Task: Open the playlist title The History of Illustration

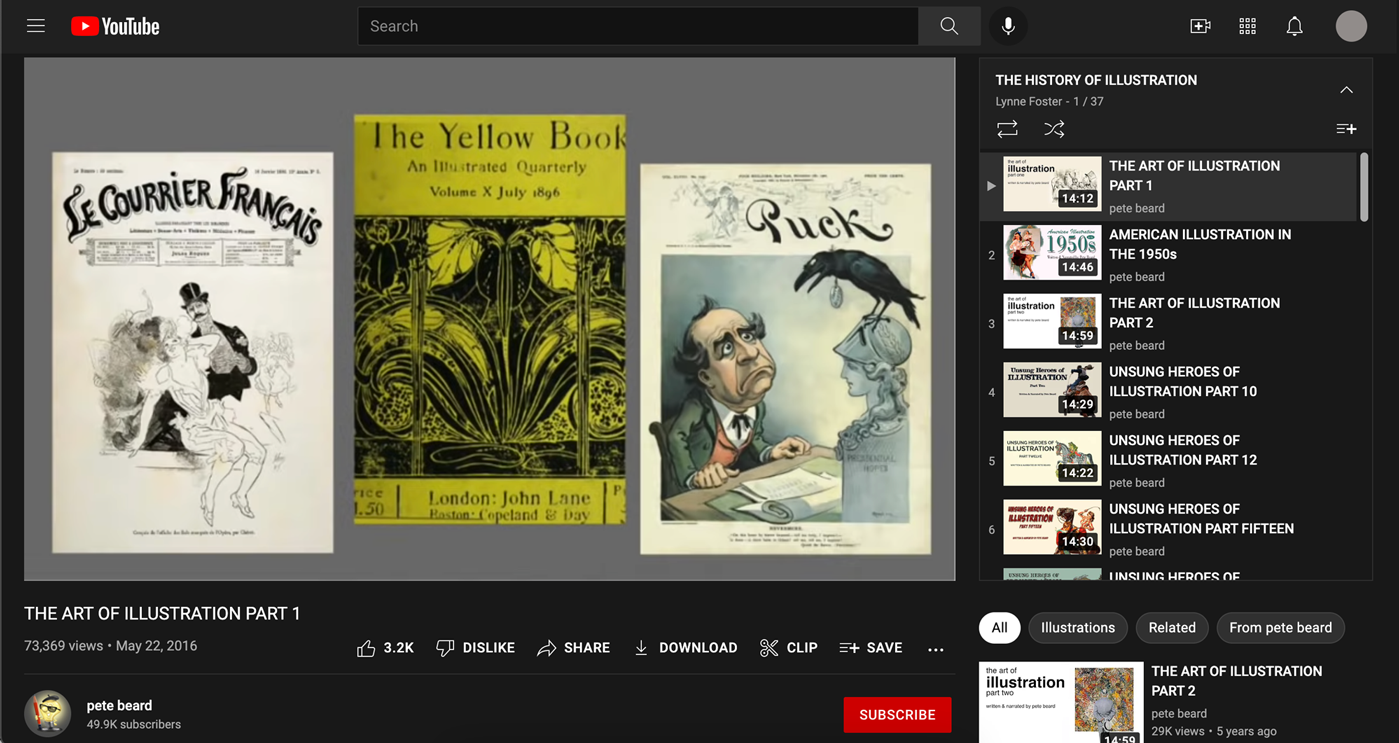Action: (x=1096, y=80)
